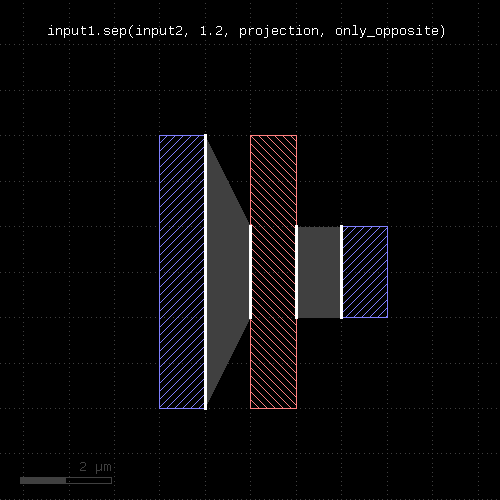Click short white edge on red rectangle's left
The height and width of the screenshot is (500, 500).
pyautogui.click(x=250, y=272)
